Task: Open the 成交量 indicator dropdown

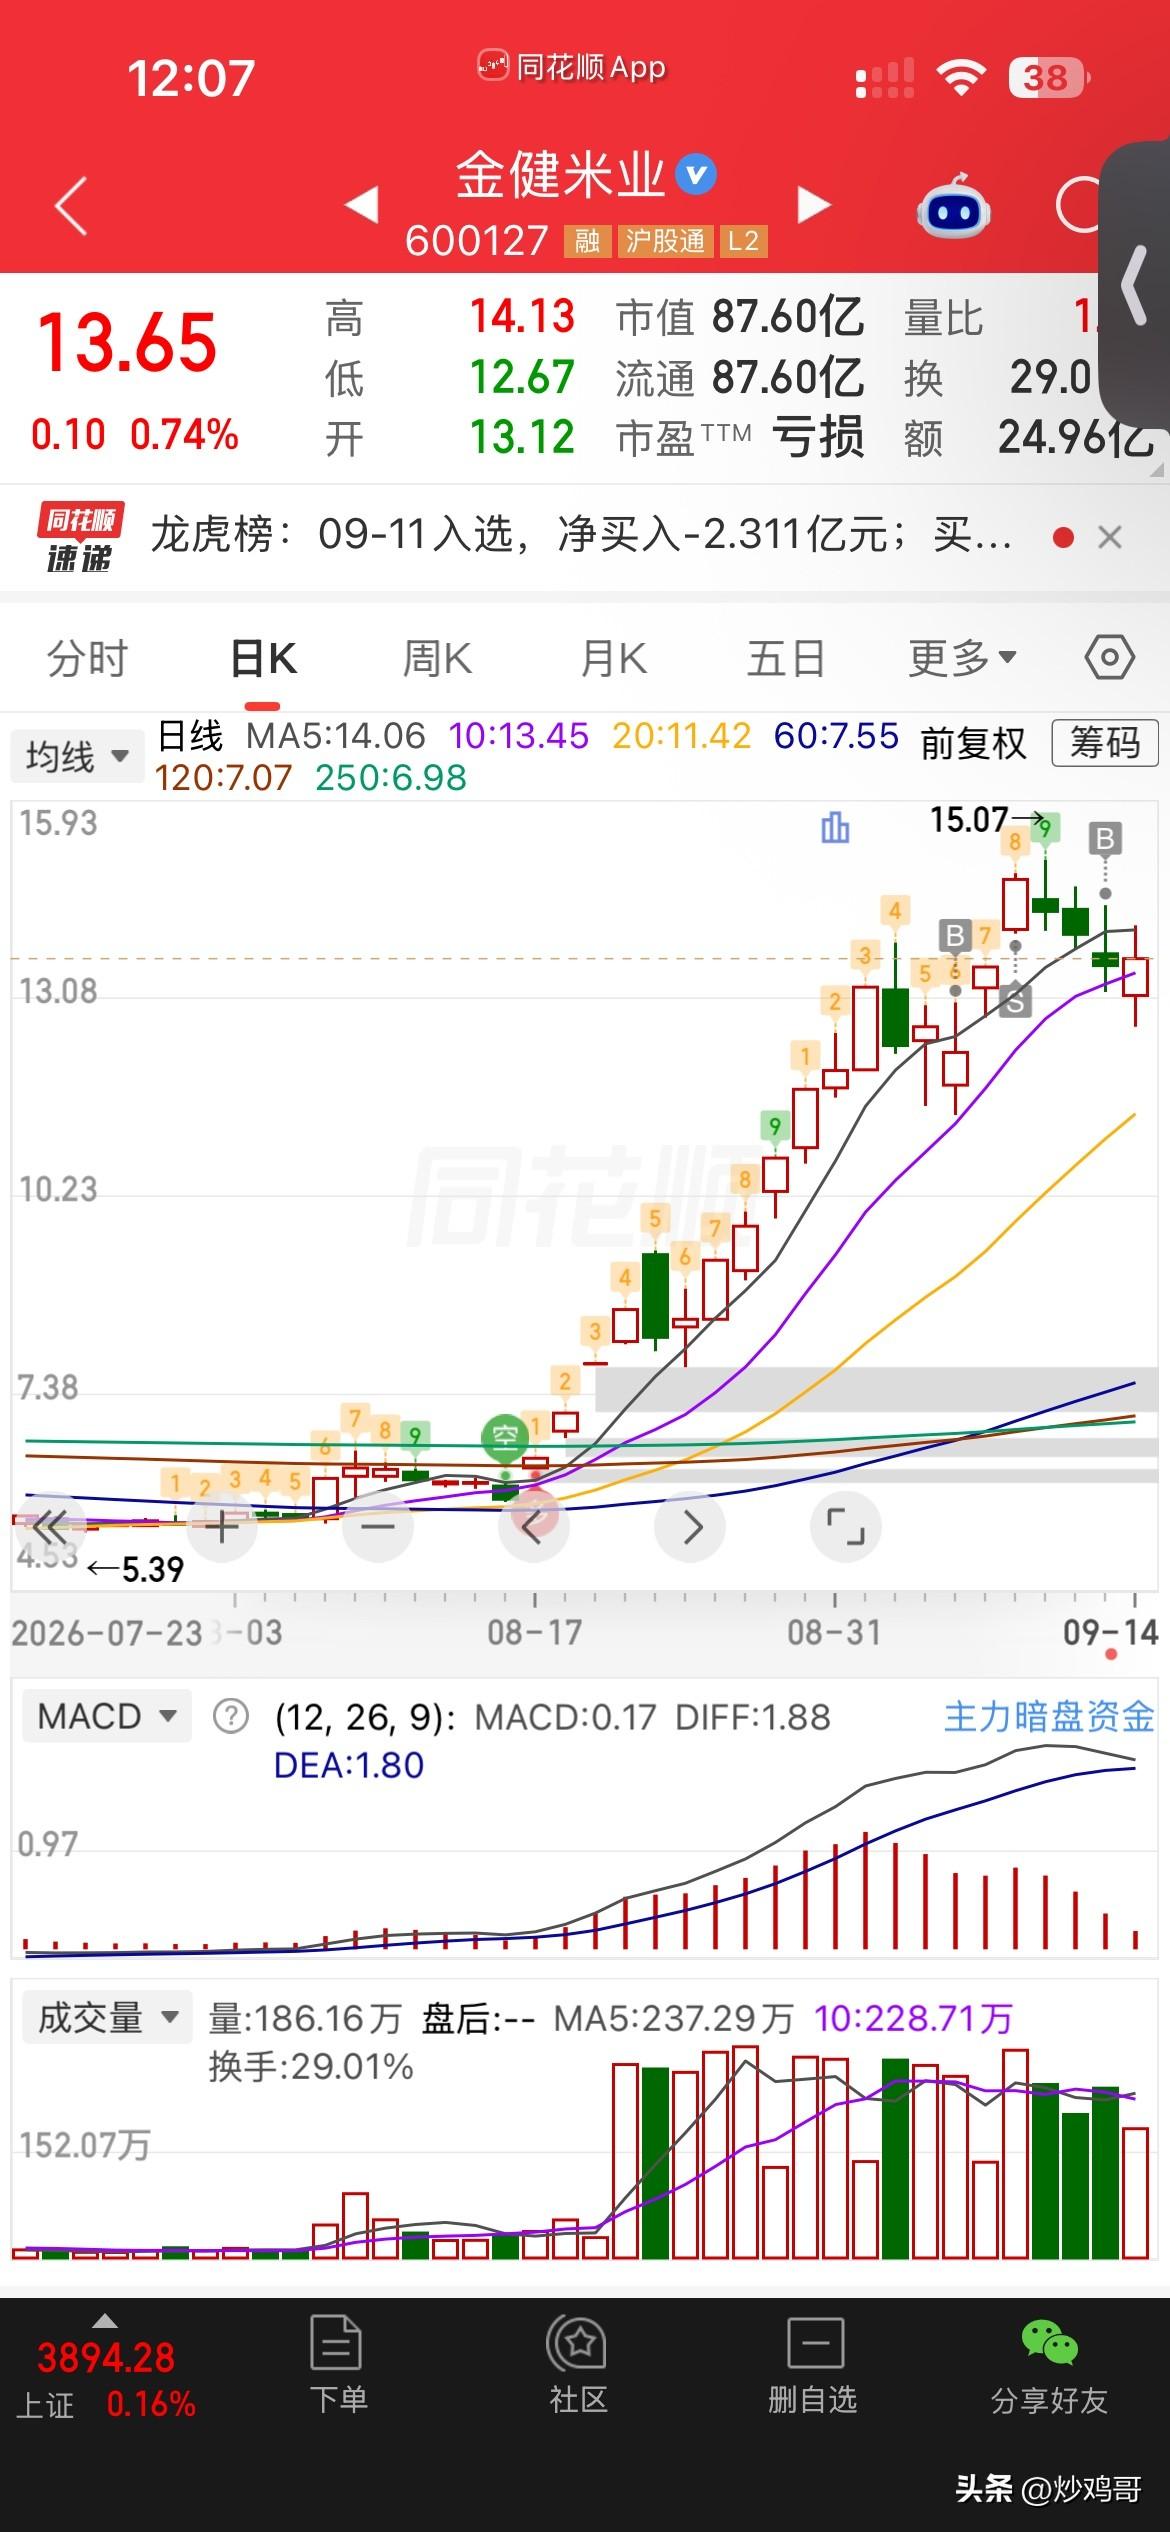Action: (x=107, y=2018)
